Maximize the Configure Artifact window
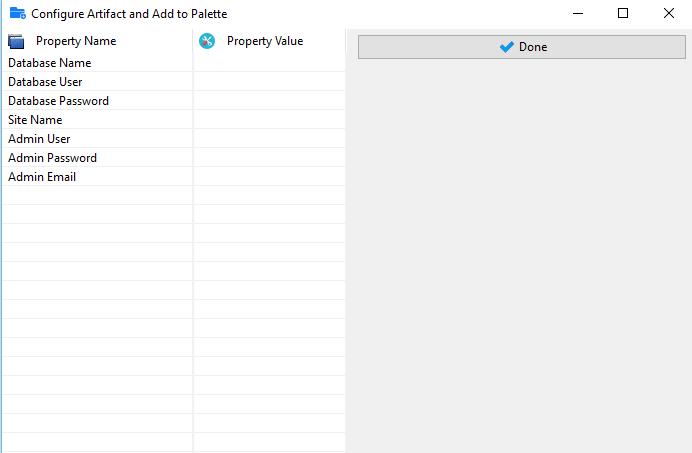Image resolution: width=692 pixels, height=453 pixels. tap(623, 14)
